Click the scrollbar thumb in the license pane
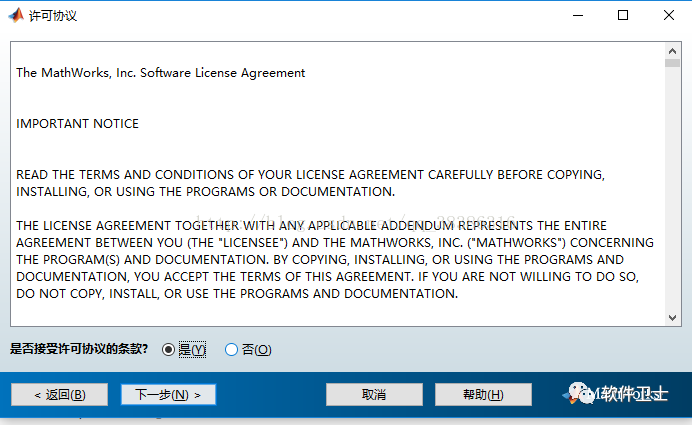 tap(672, 63)
